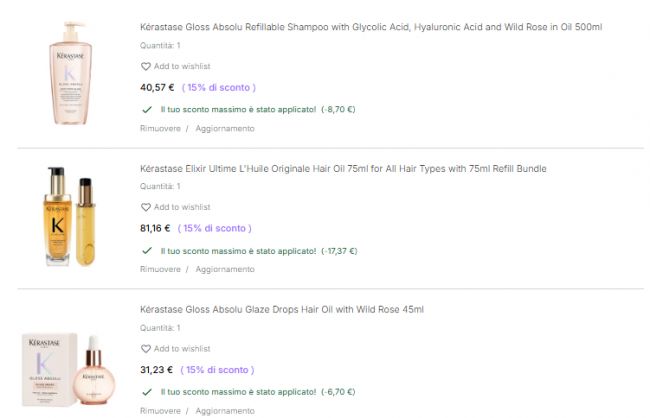The width and height of the screenshot is (650, 418).
Task: Open Kérastase Gloss Absolu Refillable Shampoo title link
Action: pos(371,27)
